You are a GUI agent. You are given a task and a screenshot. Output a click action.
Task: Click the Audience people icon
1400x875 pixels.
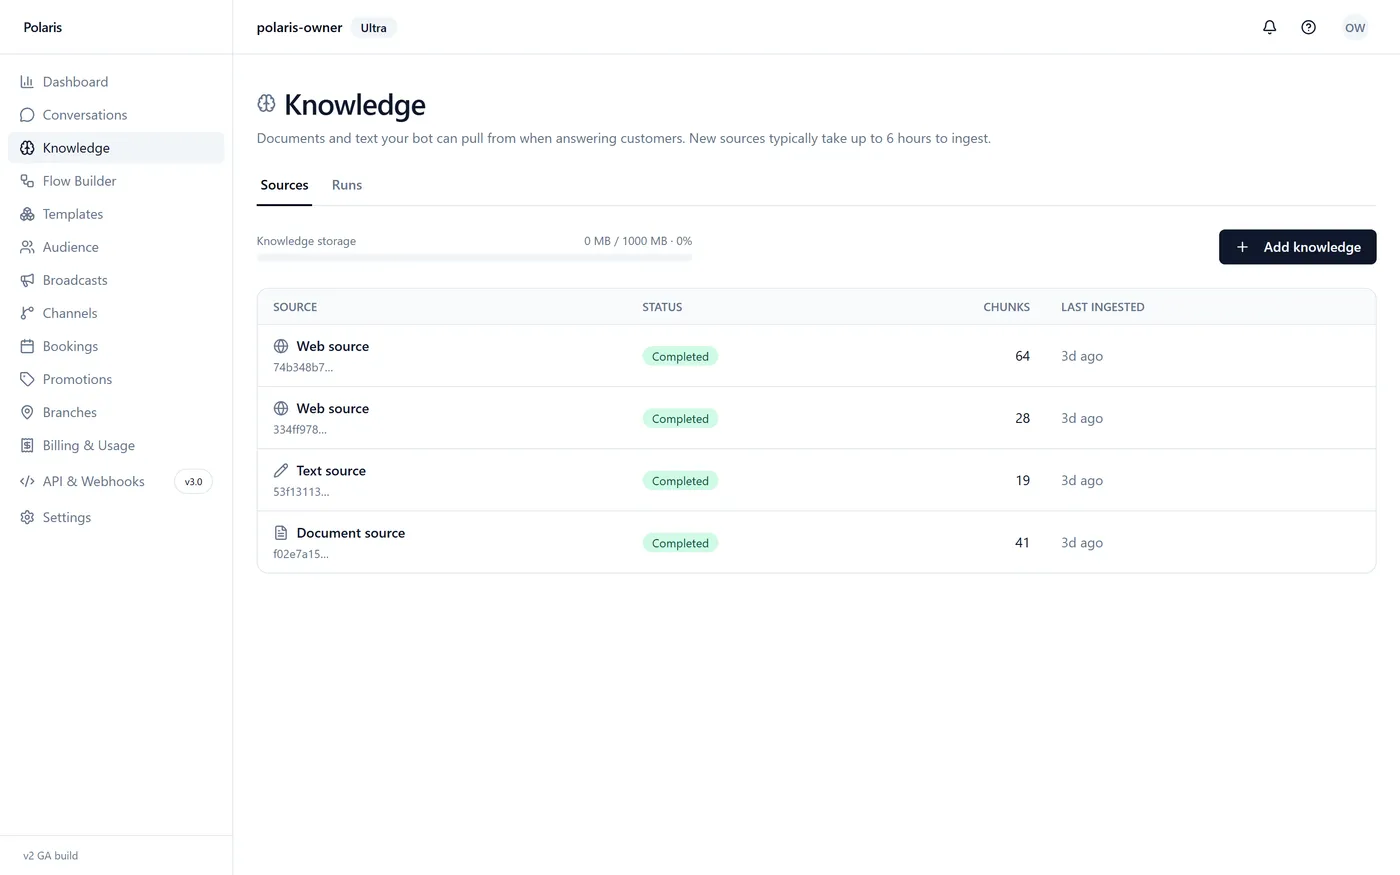pos(27,247)
